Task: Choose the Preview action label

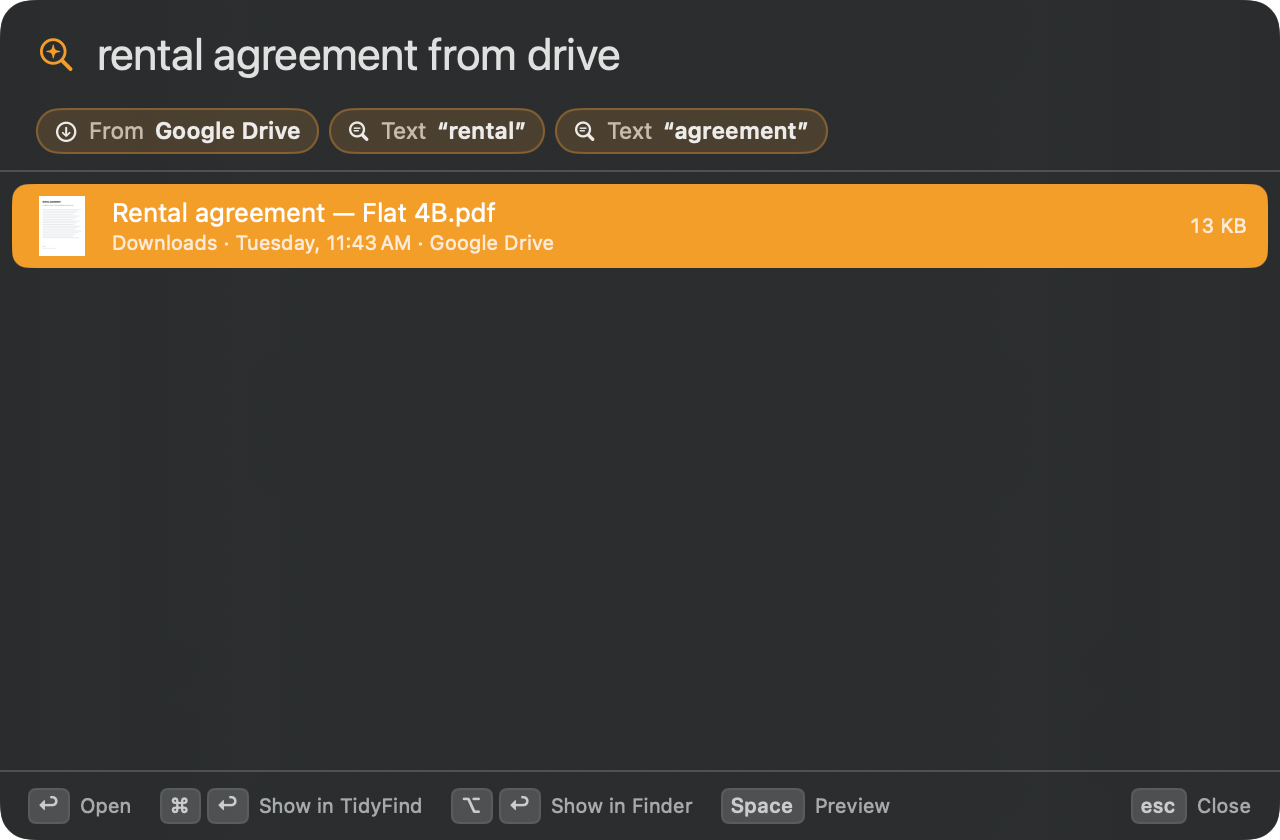Action: coord(852,806)
